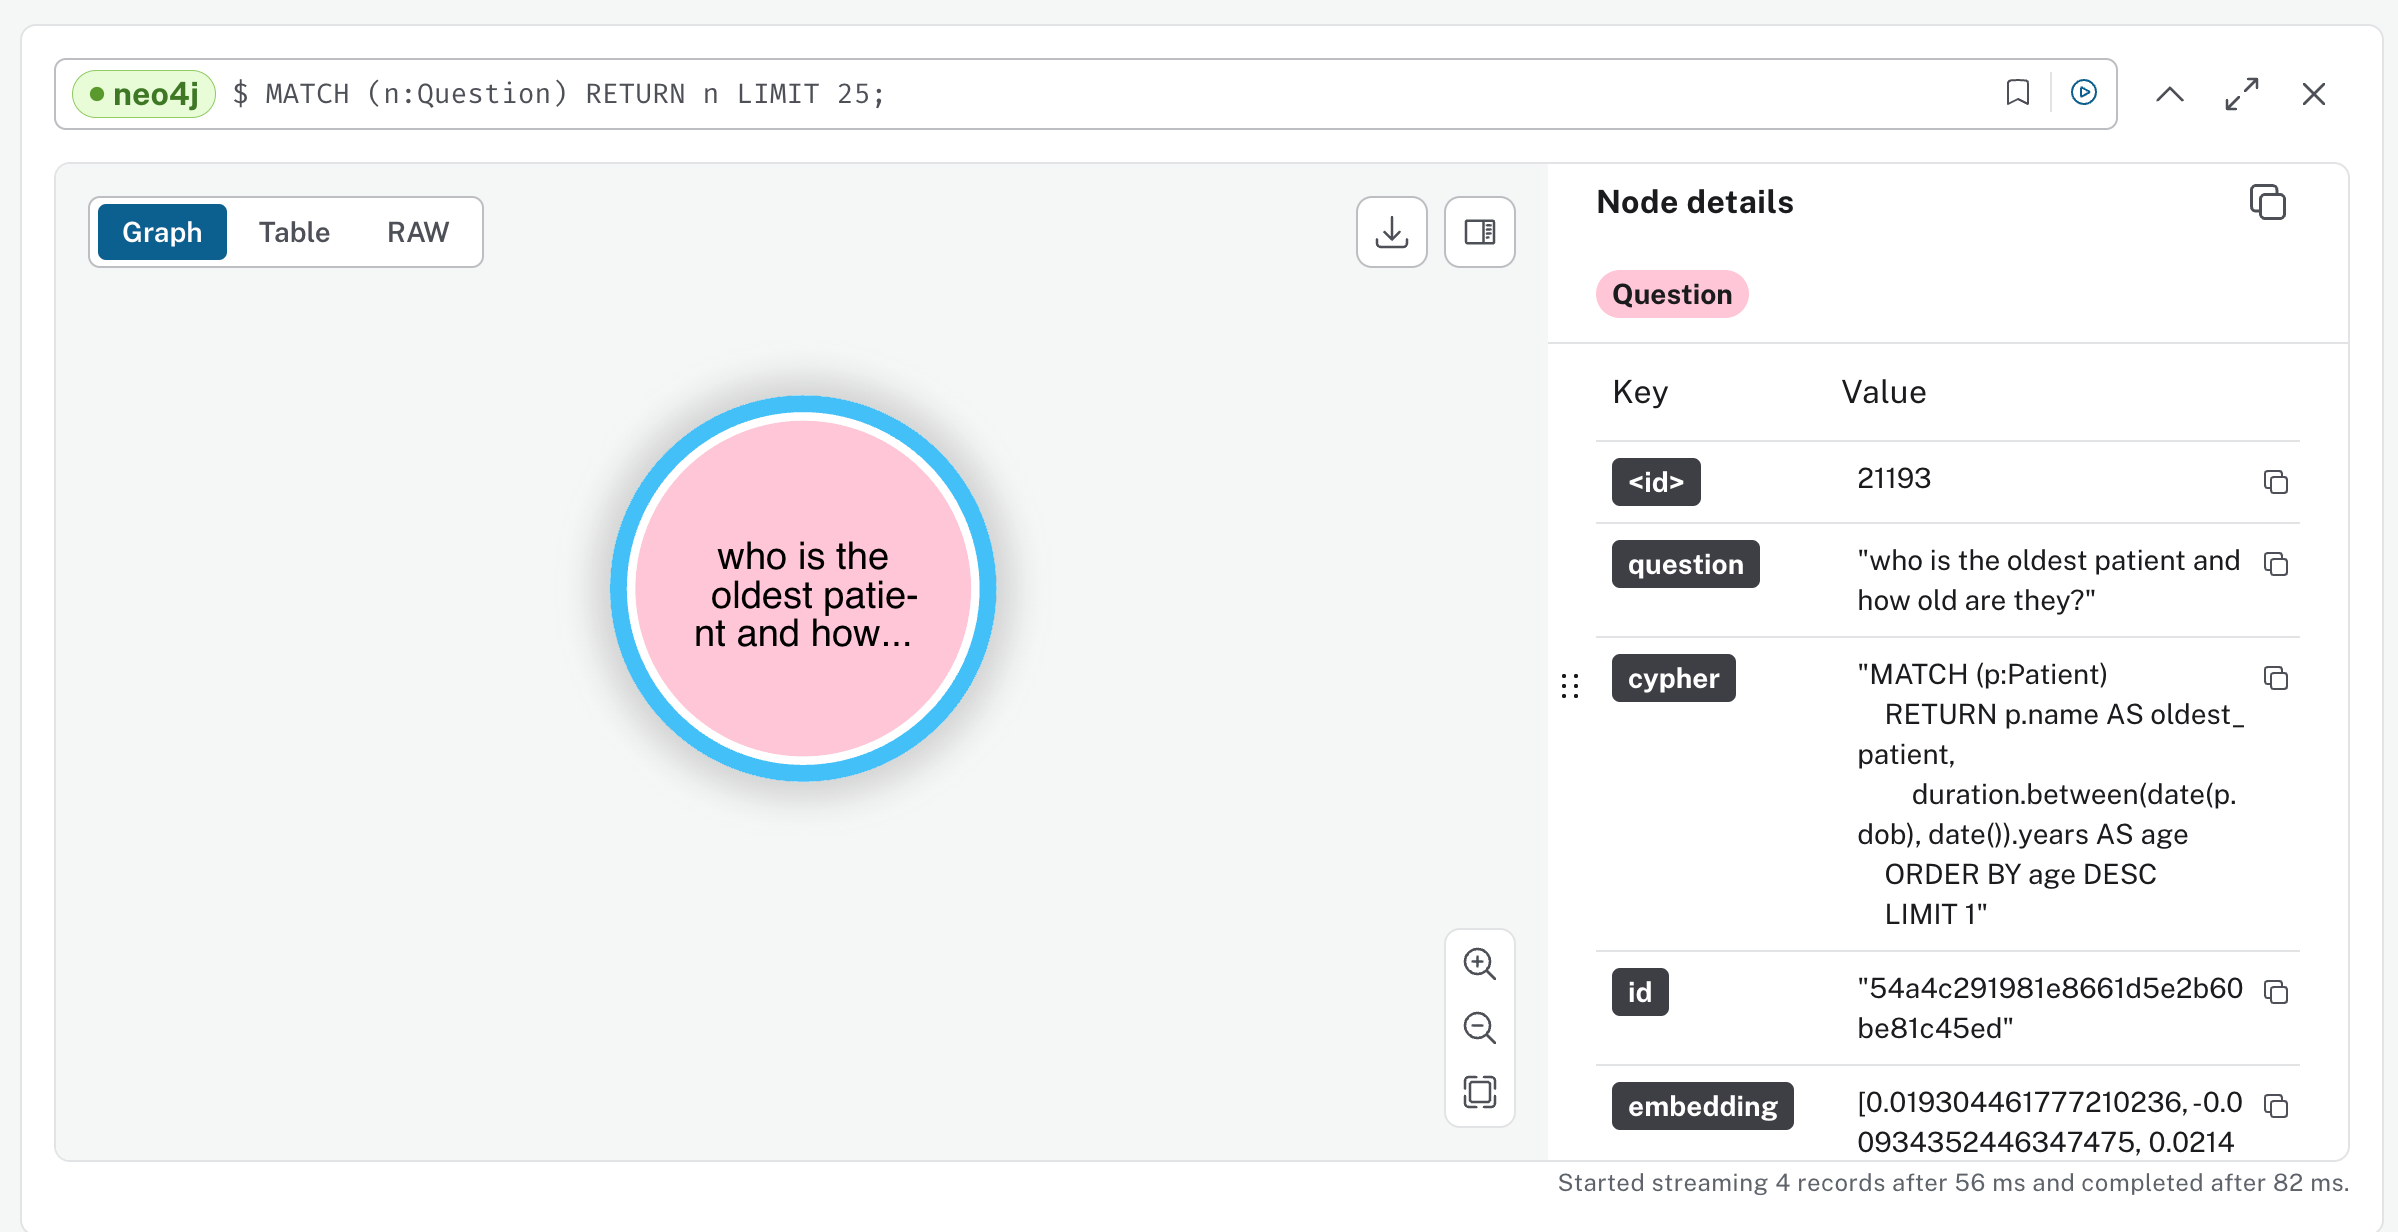Copy the cypher property value
2398x1232 pixels.
point(2275,678)
